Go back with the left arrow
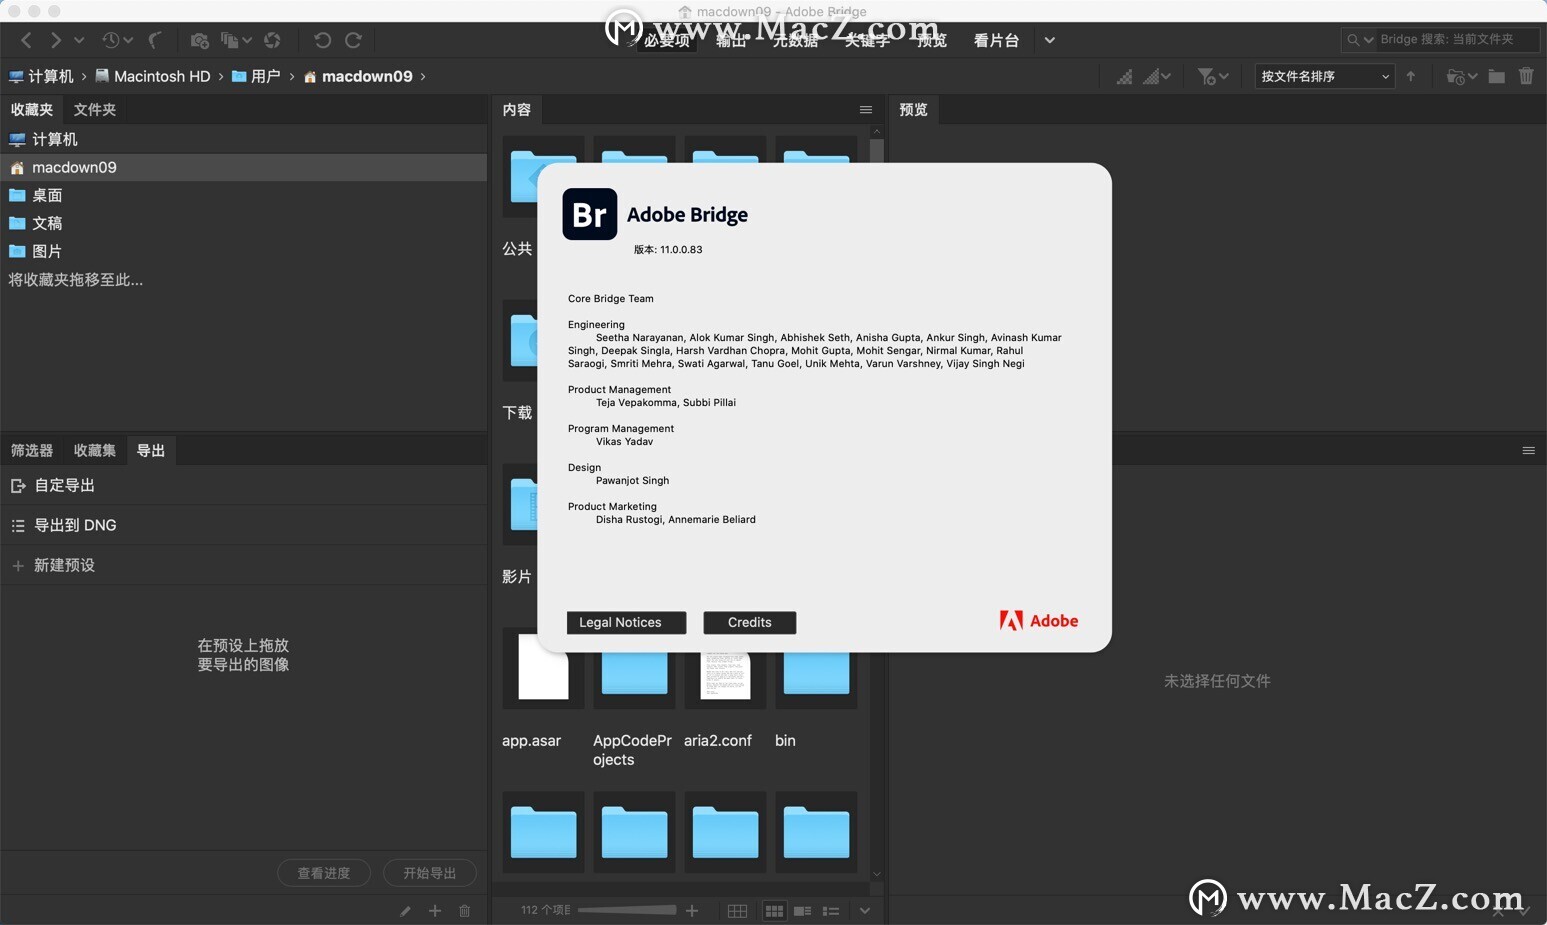The height and width of the screenshot is (925, 1547). point(27,40)
